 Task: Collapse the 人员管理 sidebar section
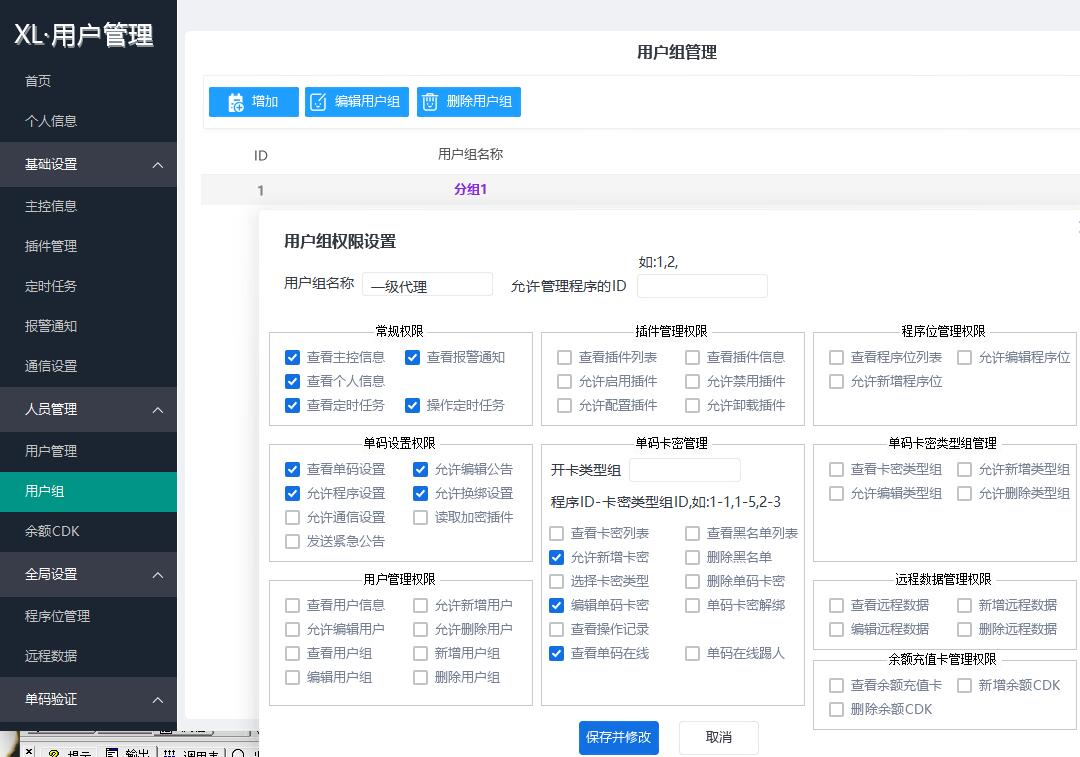[88, 409]
